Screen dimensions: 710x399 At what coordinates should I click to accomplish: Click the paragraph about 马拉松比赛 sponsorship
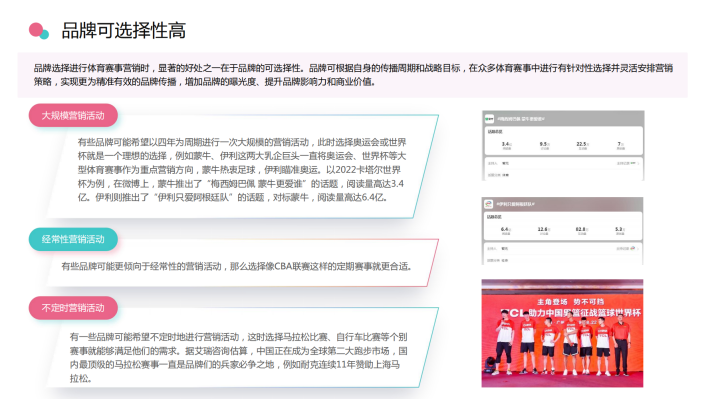(239, 357)
